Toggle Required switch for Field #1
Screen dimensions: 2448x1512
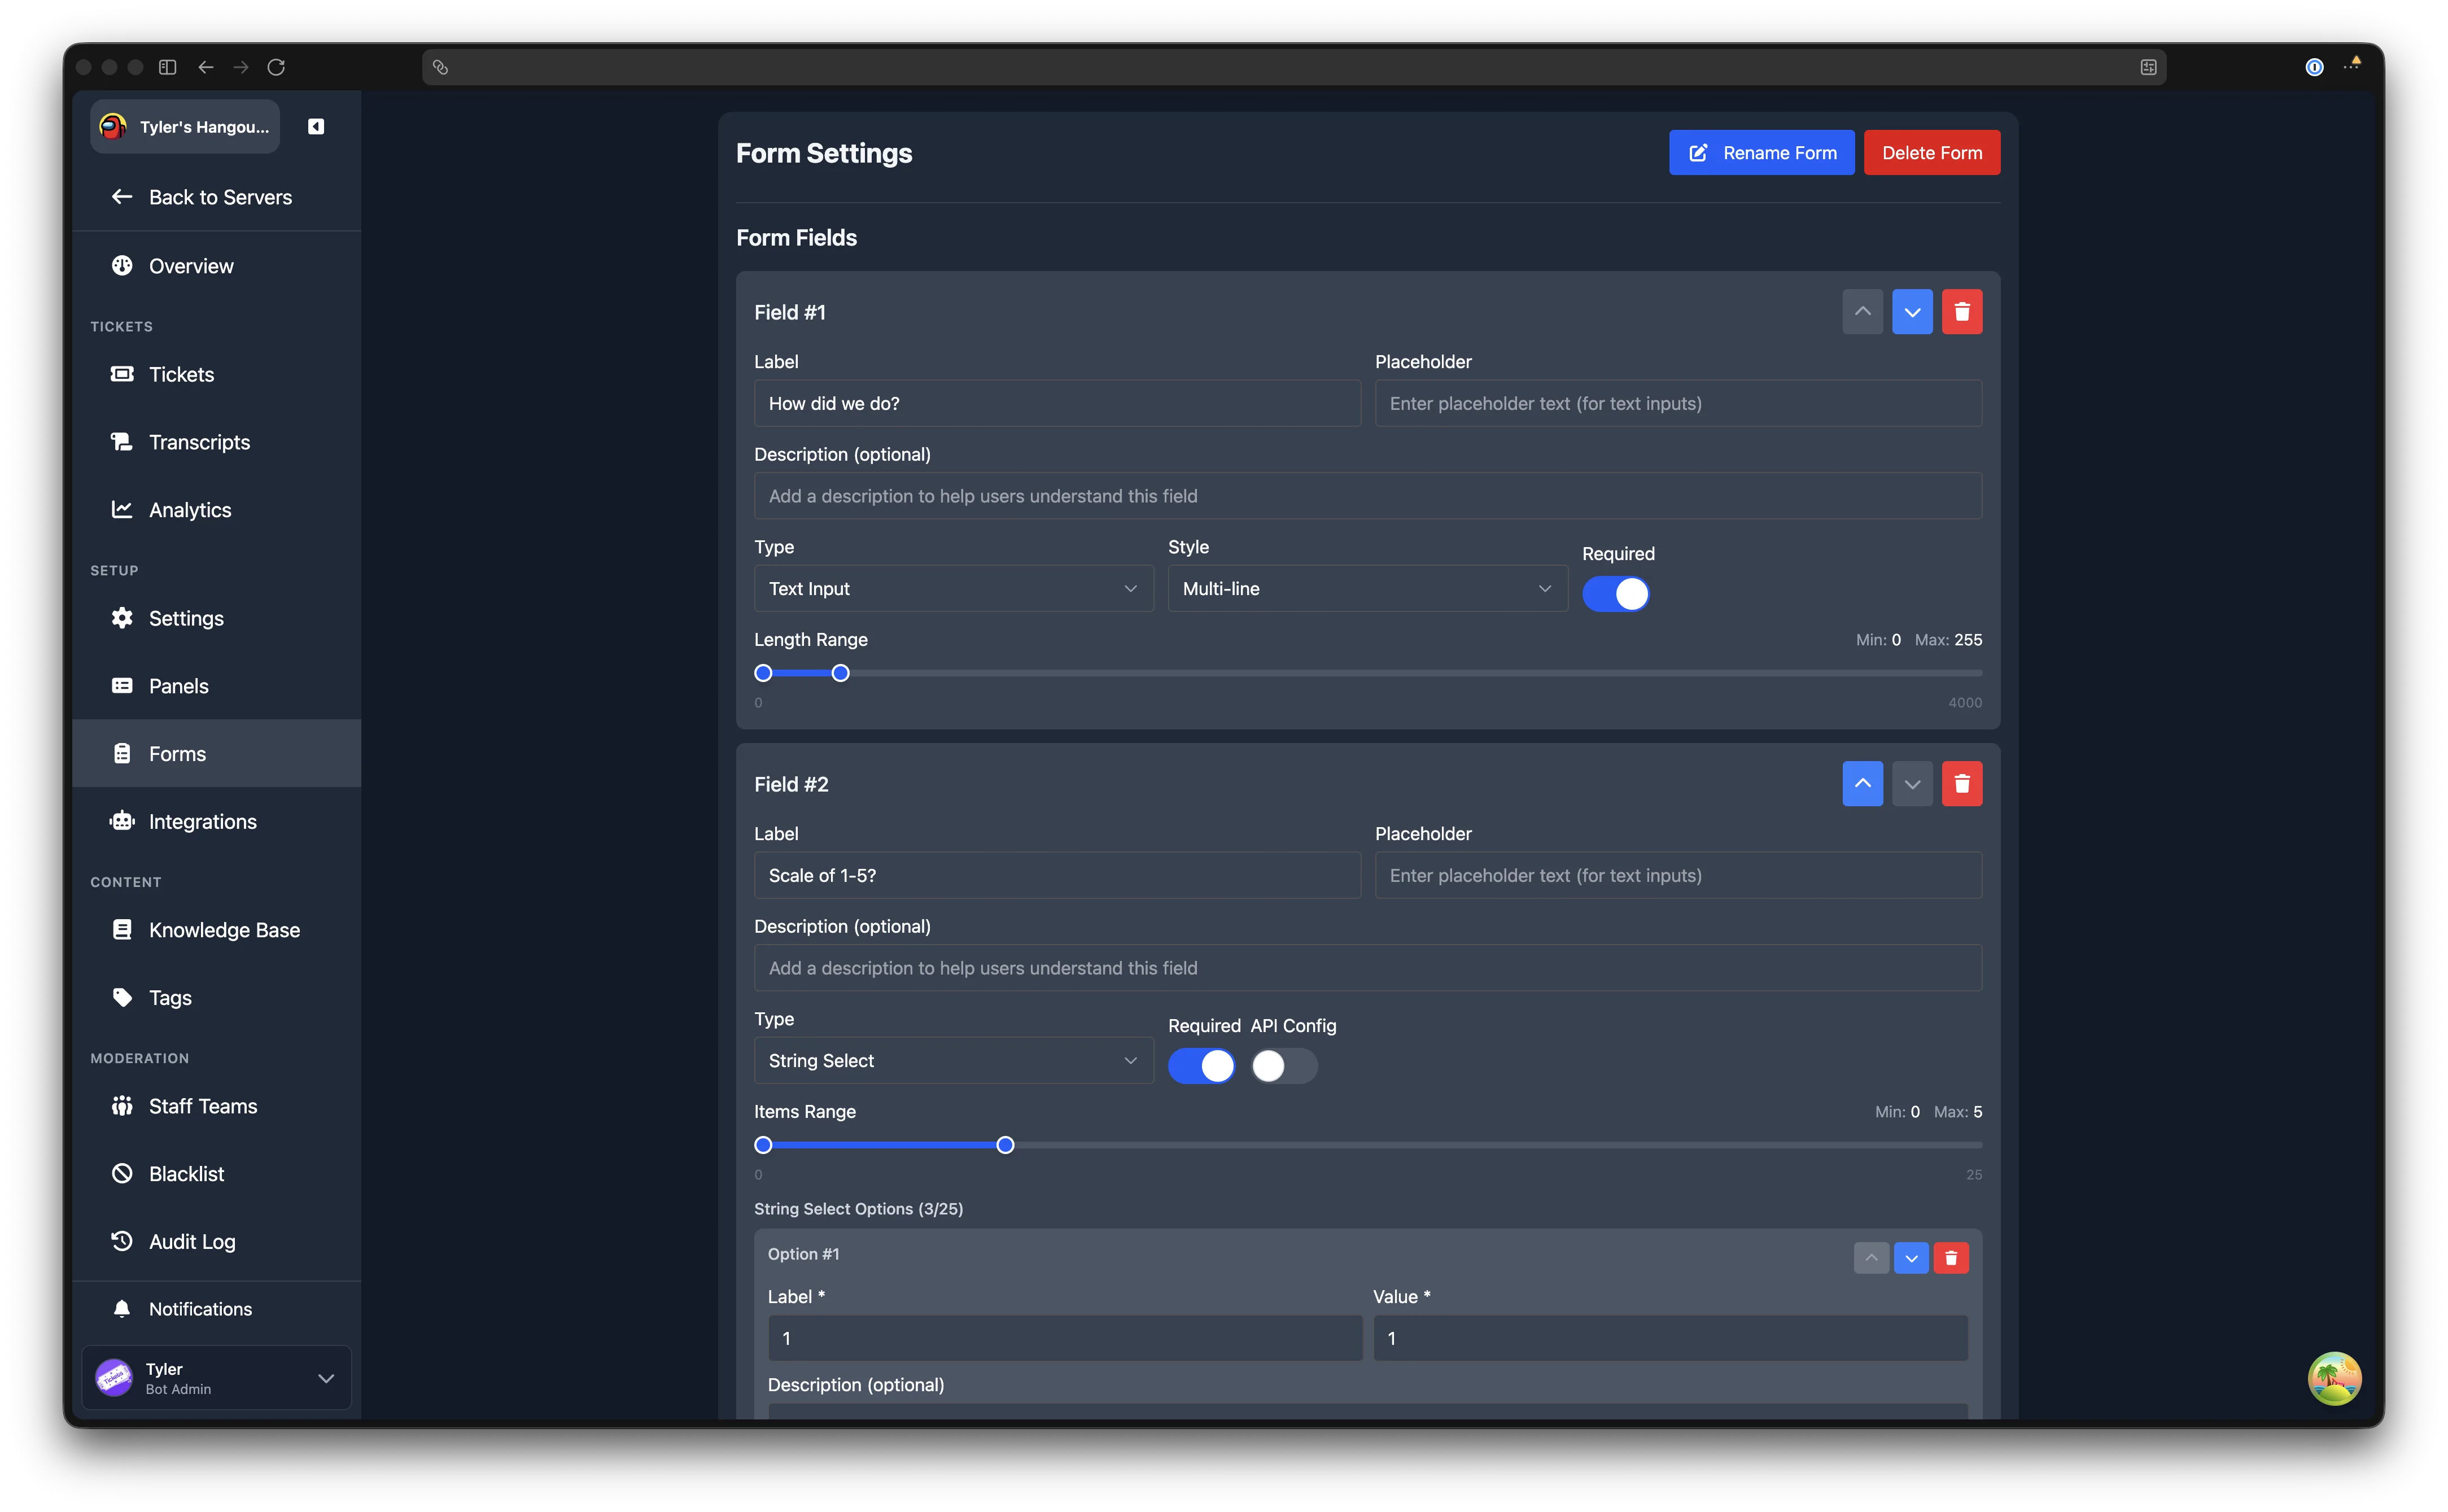1615,594
